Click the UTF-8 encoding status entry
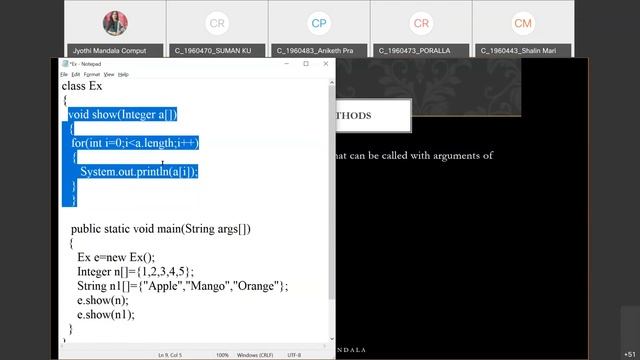 click(x=294, y=356)
